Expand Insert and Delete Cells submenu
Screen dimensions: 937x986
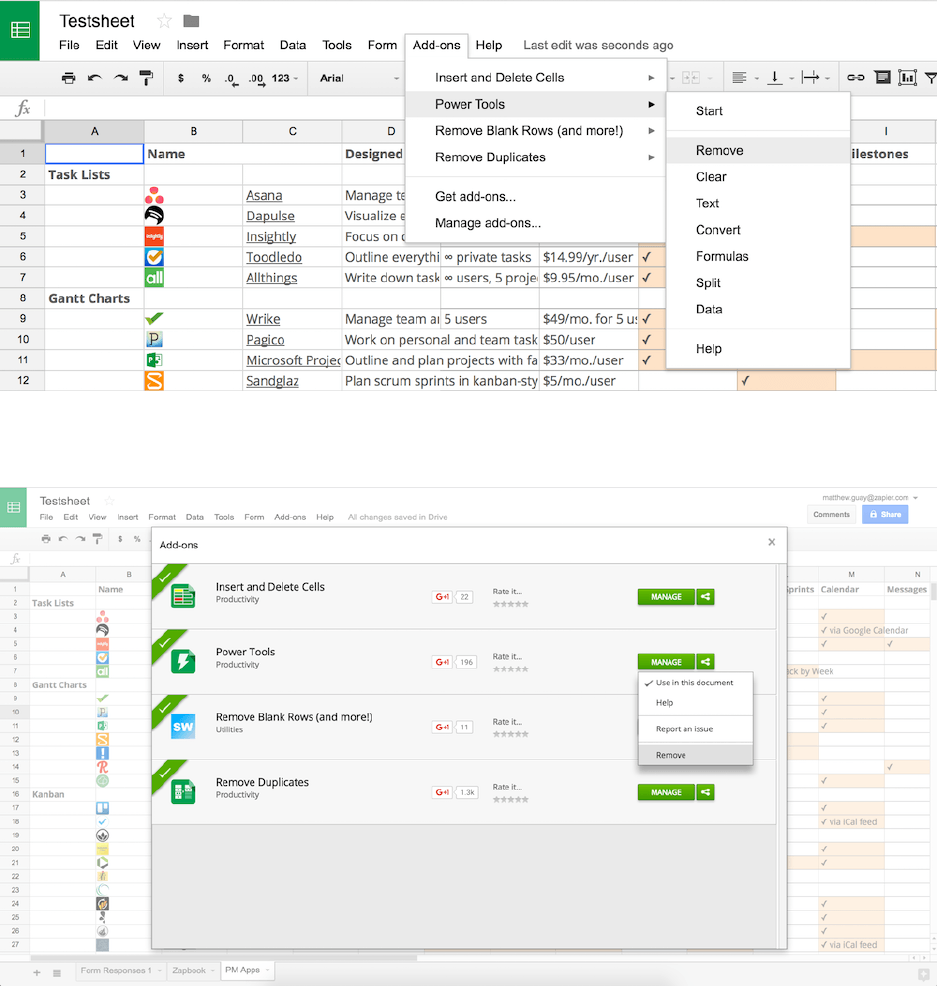[x=651, y=77]
